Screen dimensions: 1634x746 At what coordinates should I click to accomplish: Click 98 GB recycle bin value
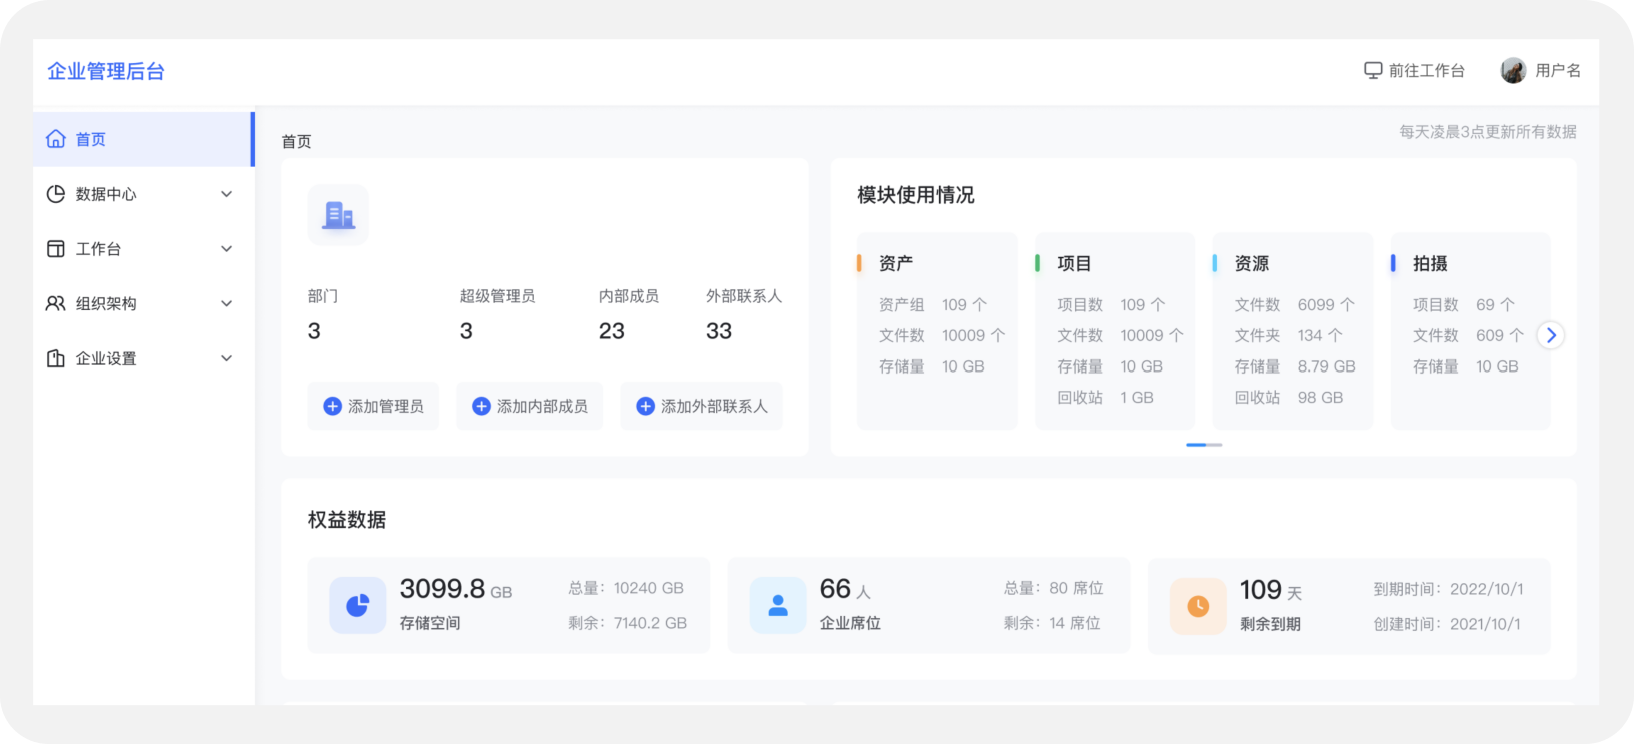point(1320,398)
